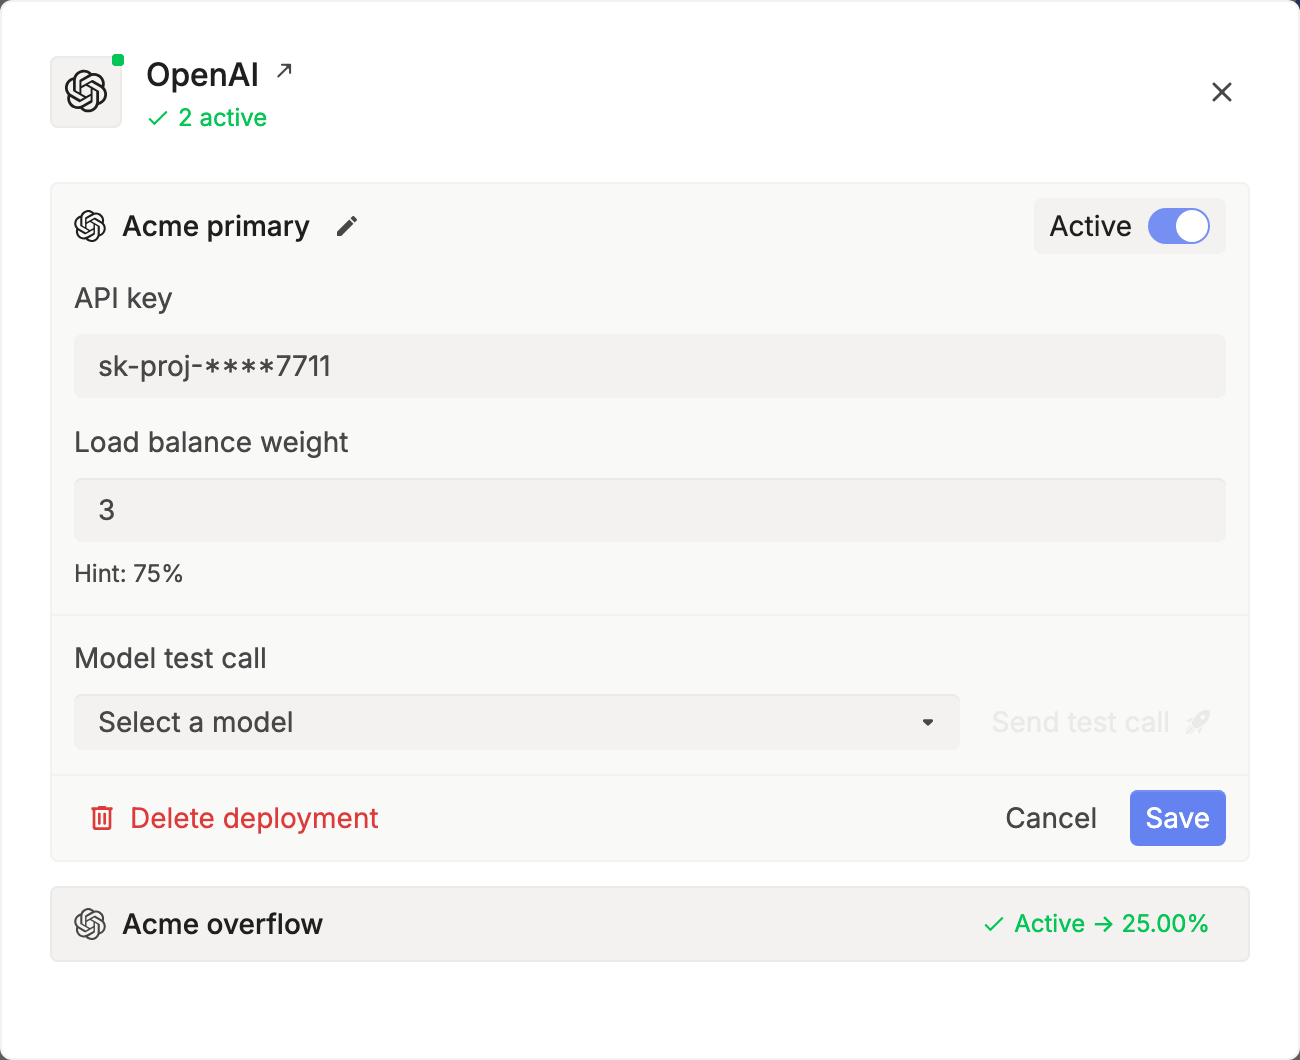Click the rocket icon on Send test call
The height and width of the screenshot is (1060, 1300).
1197,722
